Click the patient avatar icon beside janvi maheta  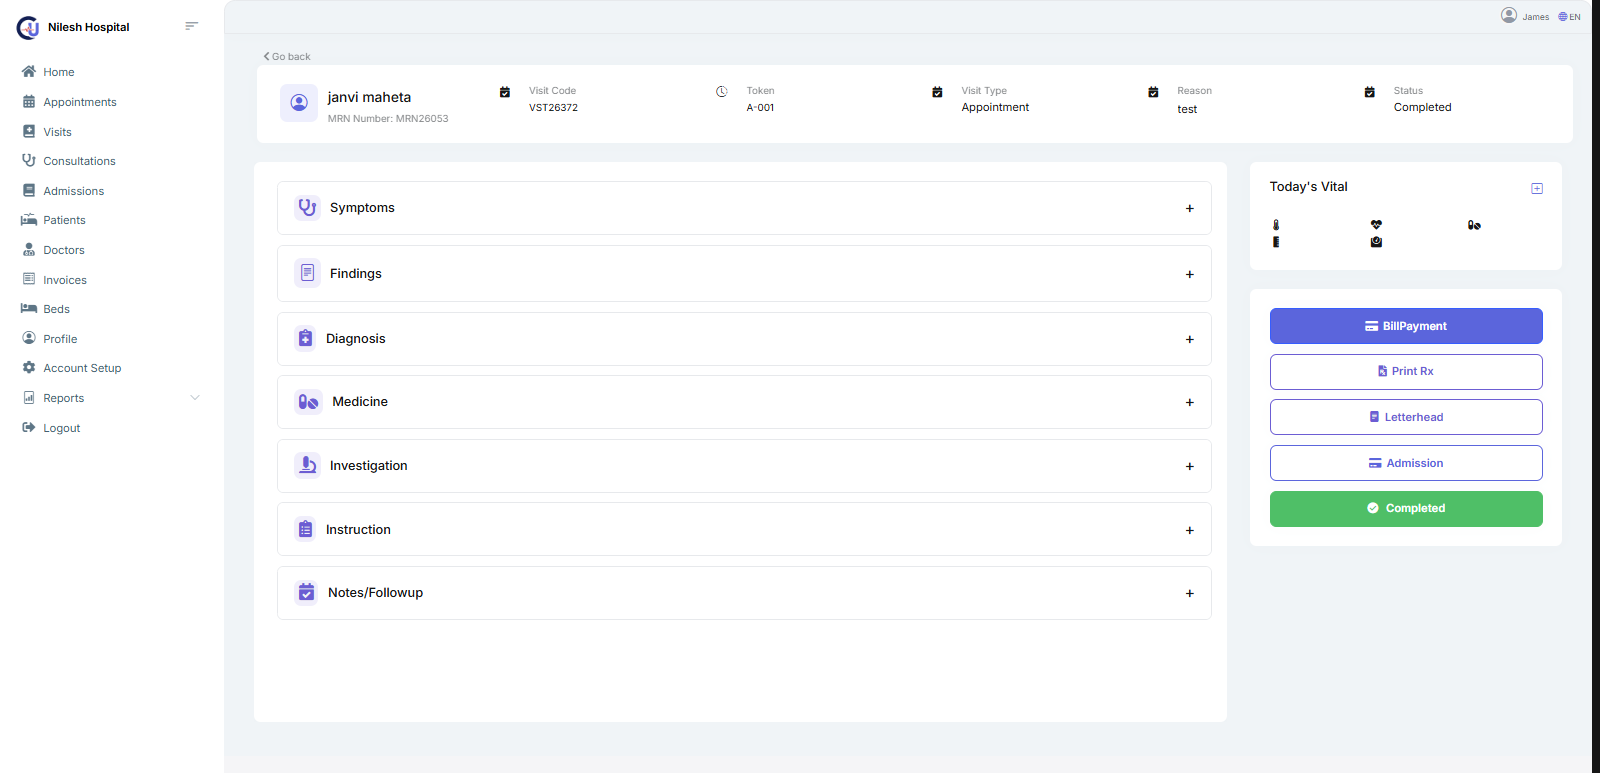point(299,102)
